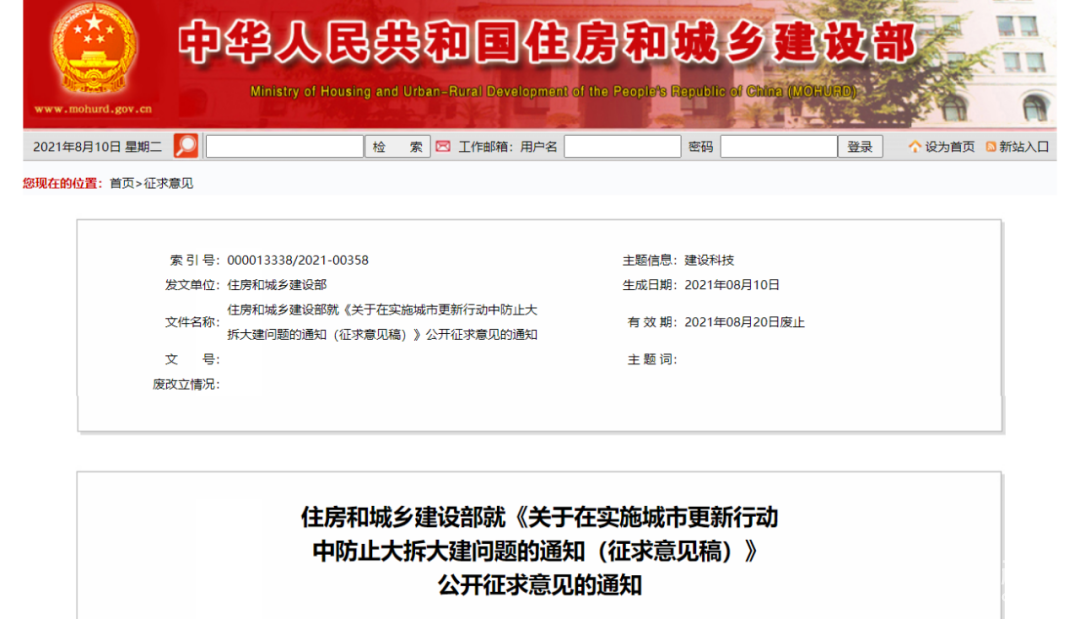Click the 主题信息 label
Screen dimensions: 1080x619
[650, 260]
